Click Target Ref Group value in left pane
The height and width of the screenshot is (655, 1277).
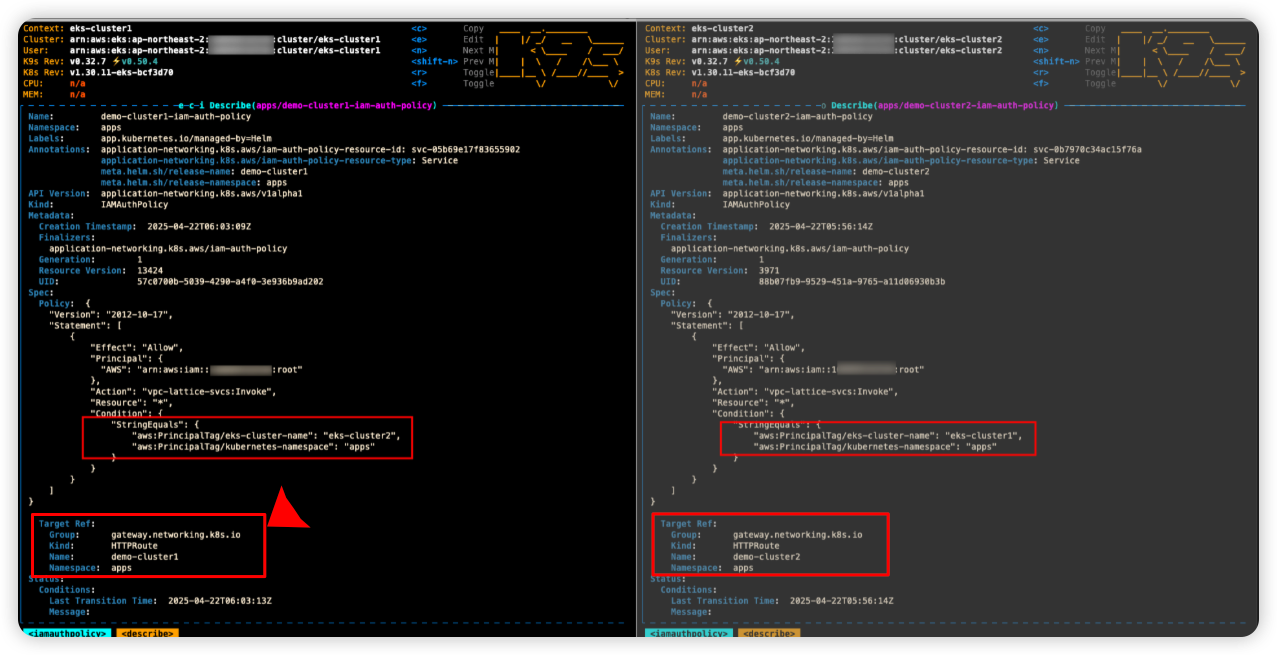(176, 534)
